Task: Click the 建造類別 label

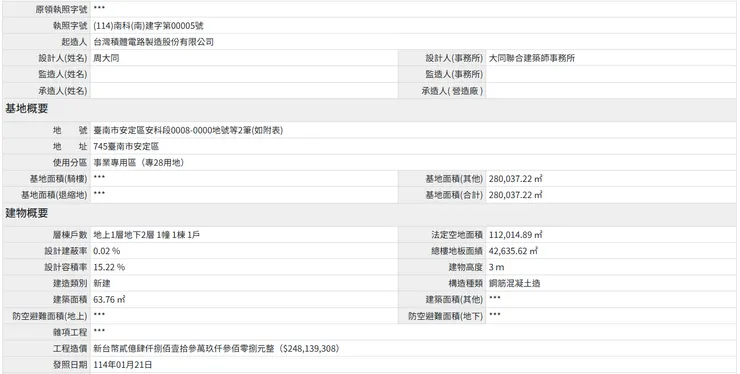Action: pos(70,283)
